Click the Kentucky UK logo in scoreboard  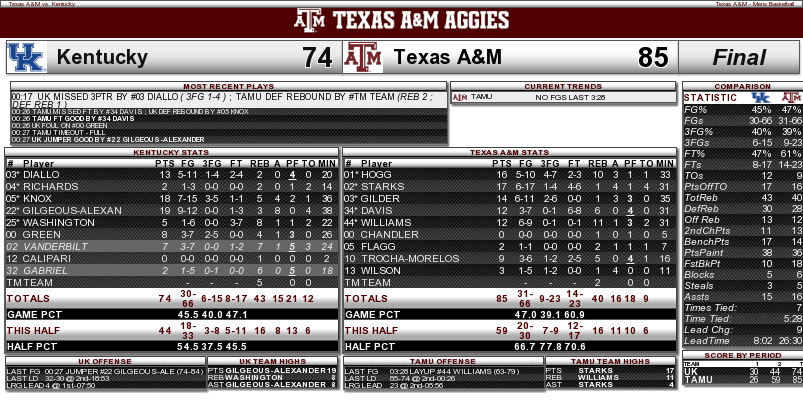pyautogui.click(x=27, y=57)
